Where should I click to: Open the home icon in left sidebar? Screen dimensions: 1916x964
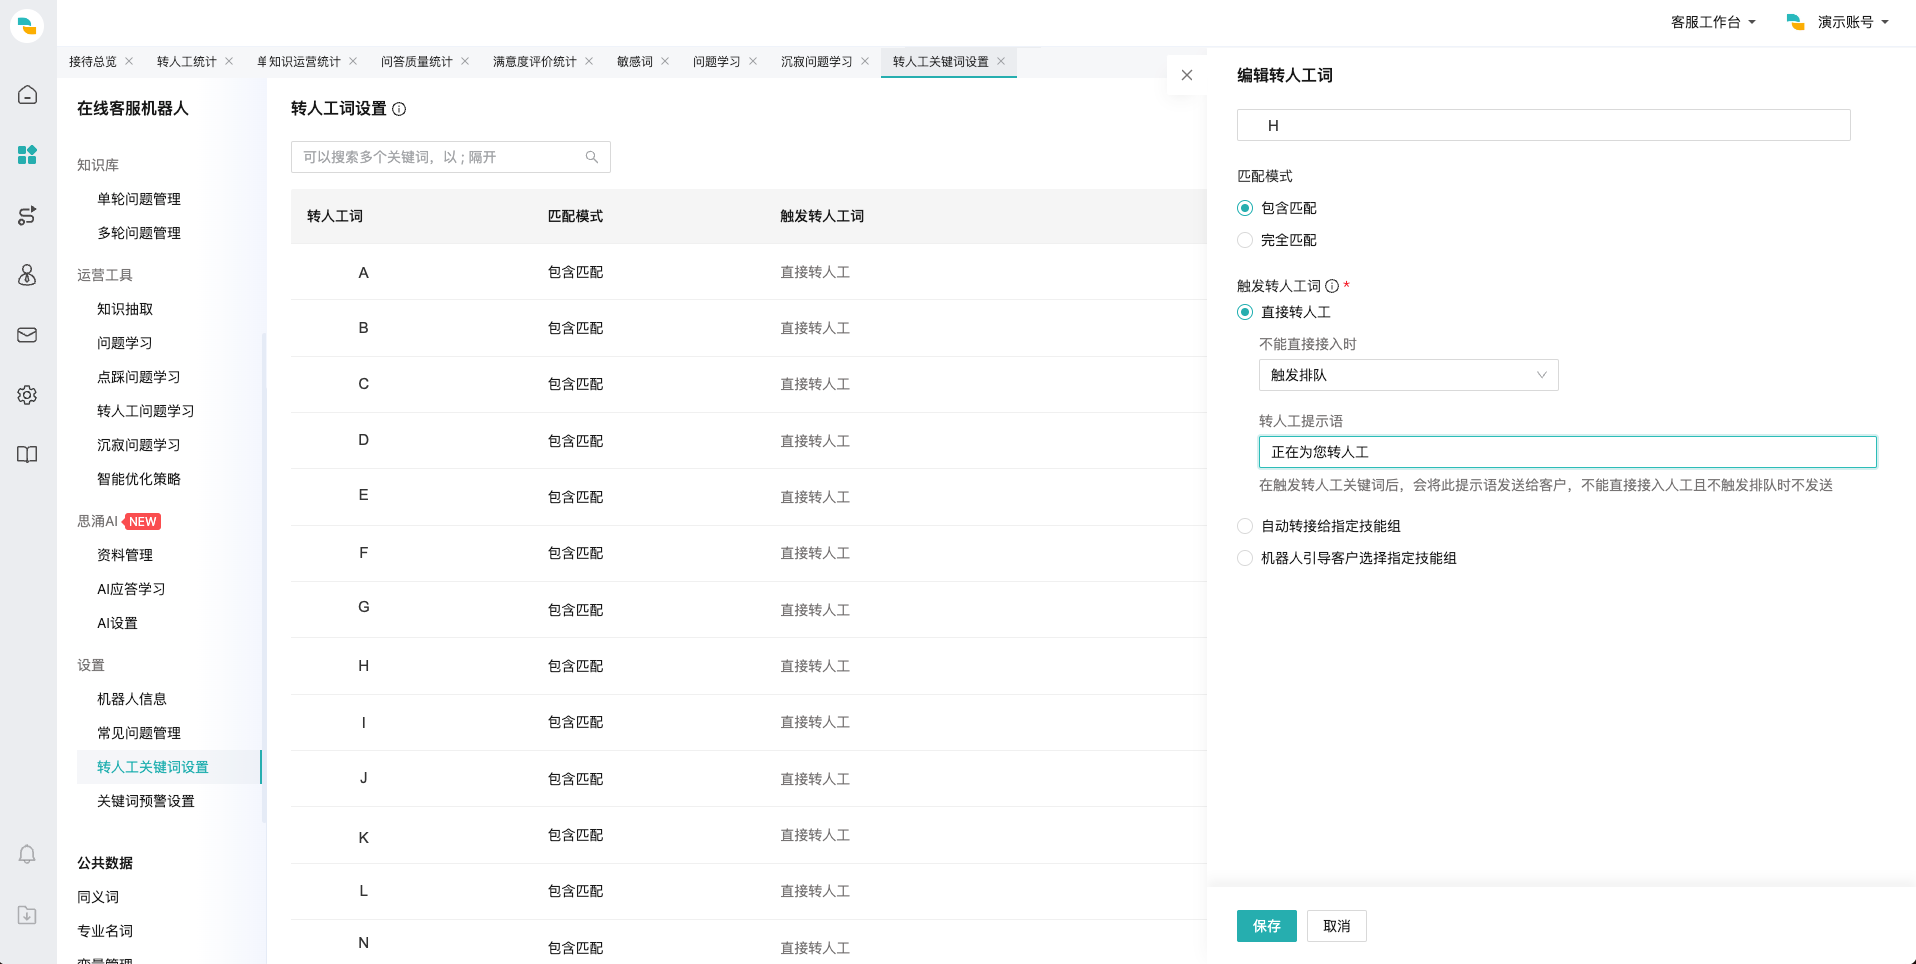click(x=27, y=95)
